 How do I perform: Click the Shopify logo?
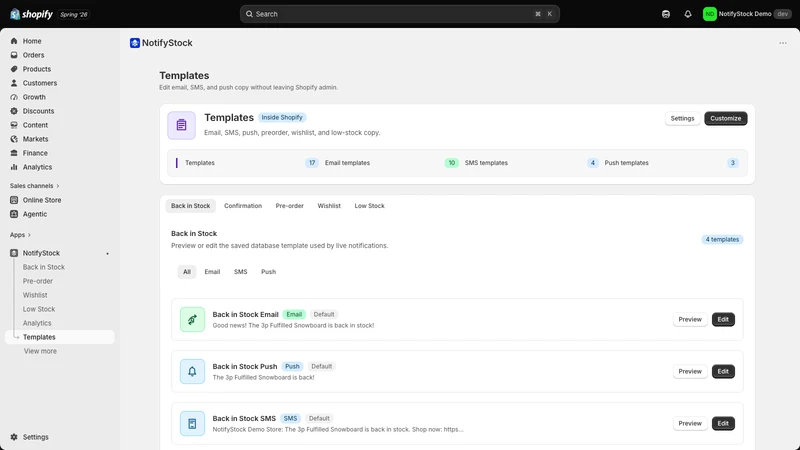point(31,14)
